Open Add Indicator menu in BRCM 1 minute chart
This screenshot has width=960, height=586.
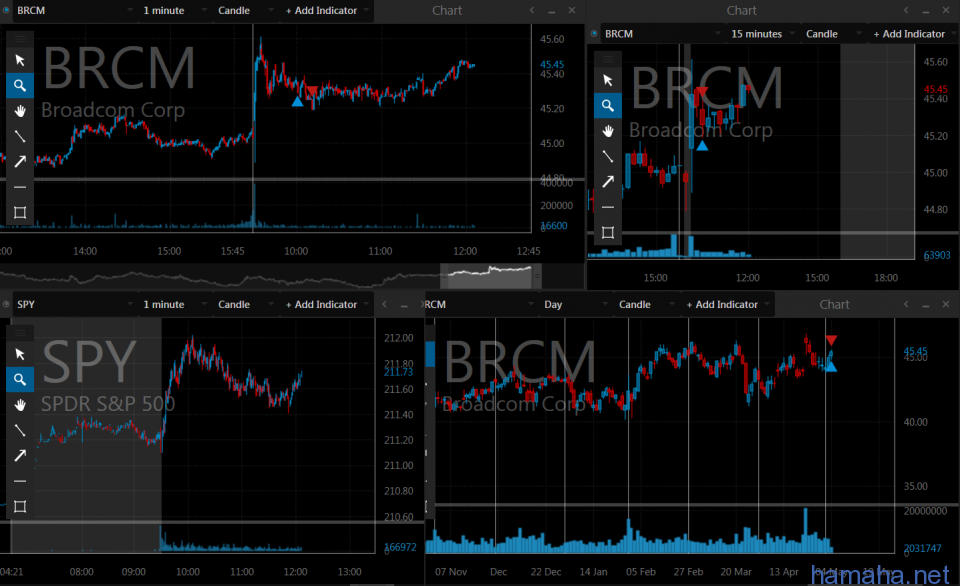point(326,10)
